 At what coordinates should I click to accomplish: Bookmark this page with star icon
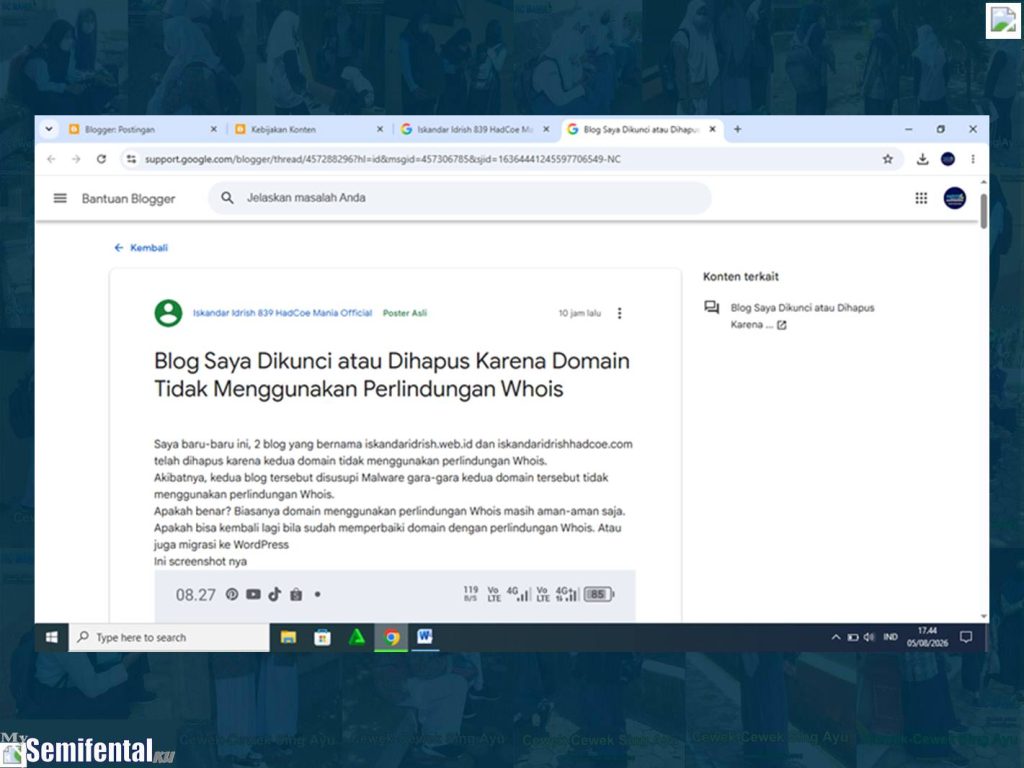click(888, 159)
